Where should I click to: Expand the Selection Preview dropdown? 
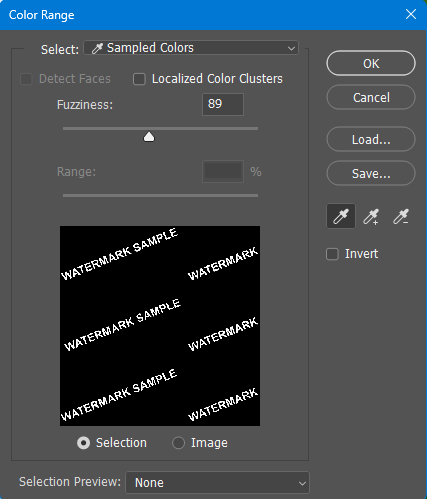[x=217, y=482]
